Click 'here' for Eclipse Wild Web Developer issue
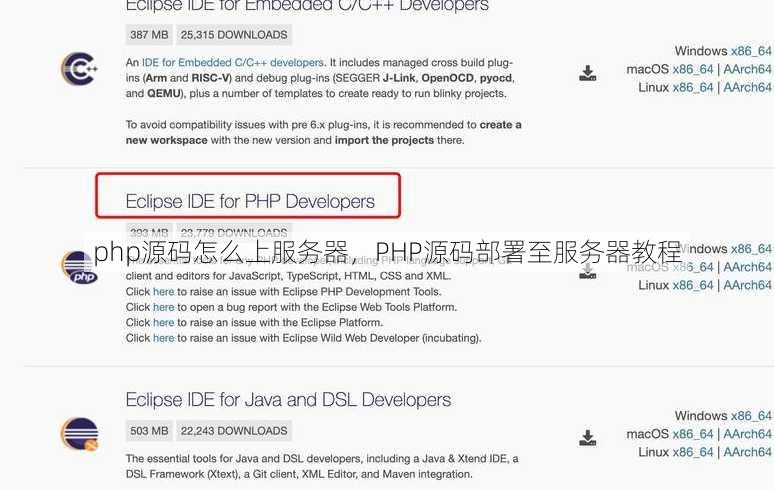The width and height of the screenshot is (774, 490). coord(163,338)
